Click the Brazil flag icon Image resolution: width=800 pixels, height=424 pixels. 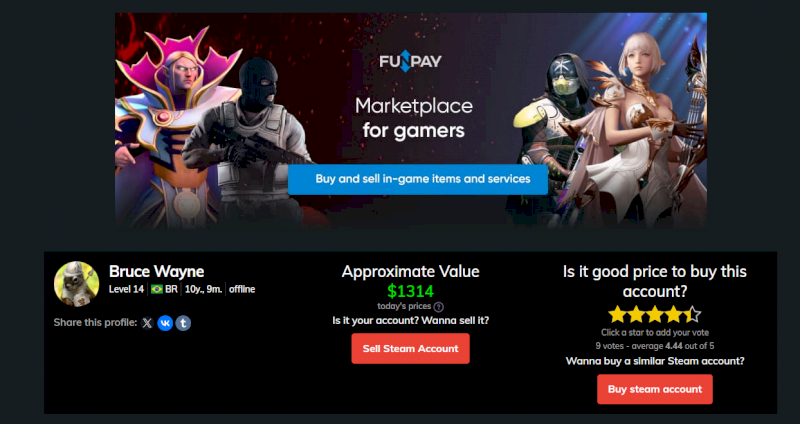157,289
